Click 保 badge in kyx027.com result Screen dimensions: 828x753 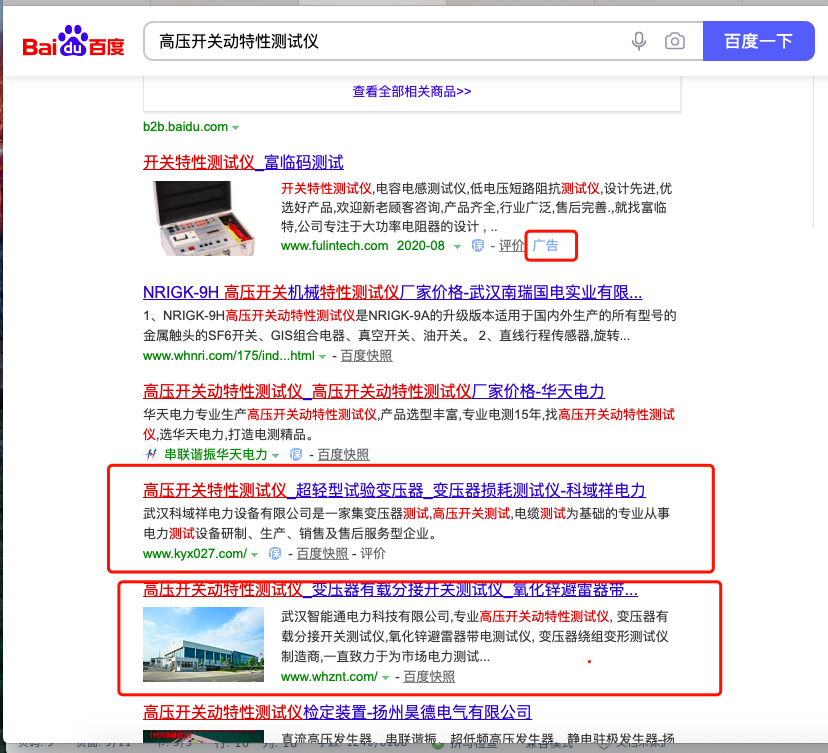pyautogui.click(x=275, y=553)
